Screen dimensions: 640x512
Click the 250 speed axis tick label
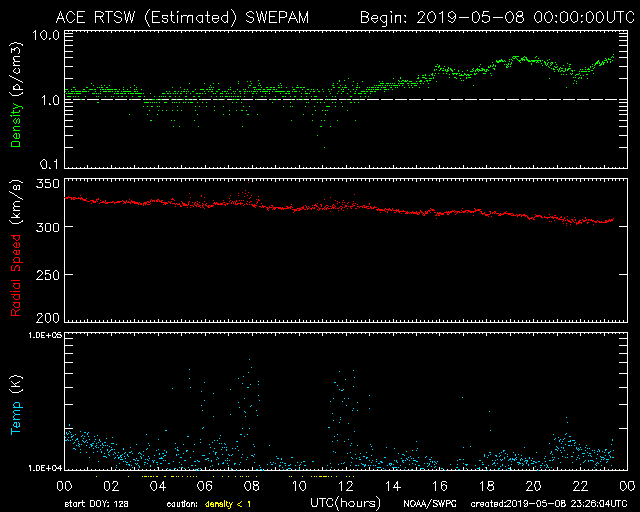tap(46, 274)
